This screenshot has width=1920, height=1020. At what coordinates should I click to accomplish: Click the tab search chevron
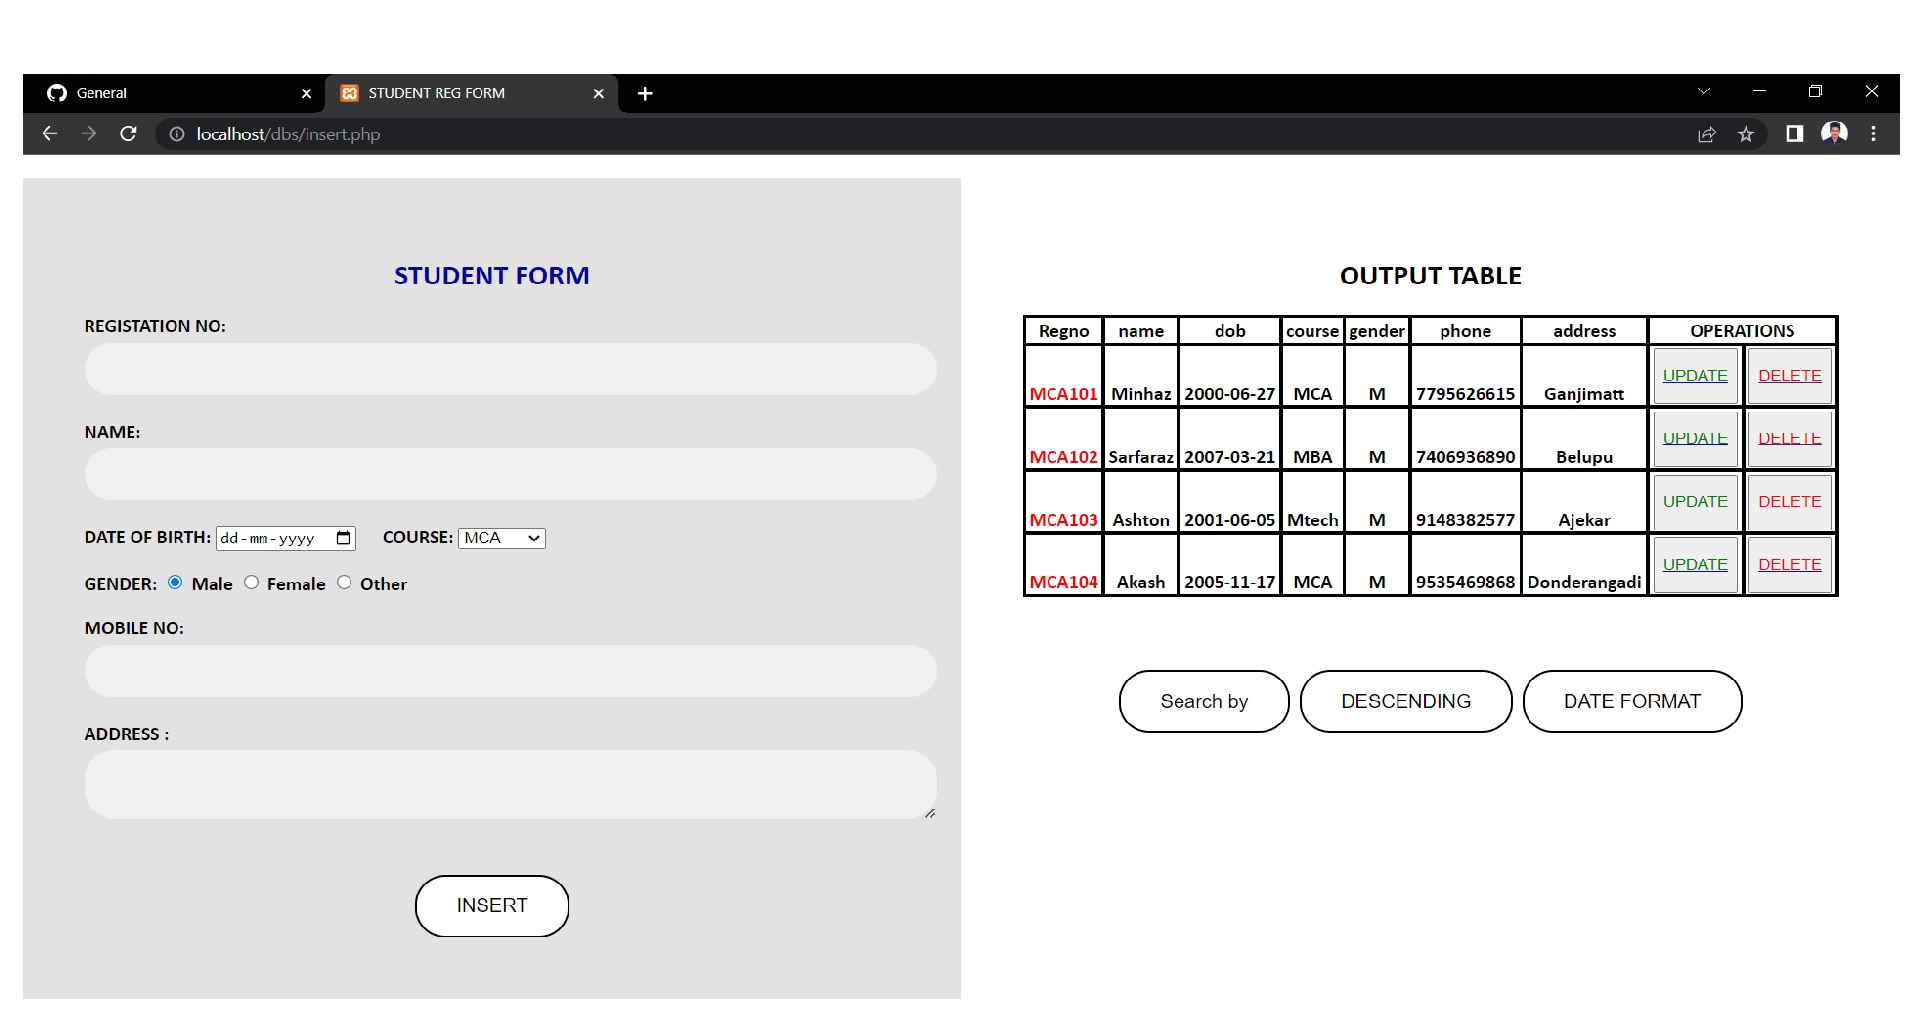click(x=1703, y=91)
